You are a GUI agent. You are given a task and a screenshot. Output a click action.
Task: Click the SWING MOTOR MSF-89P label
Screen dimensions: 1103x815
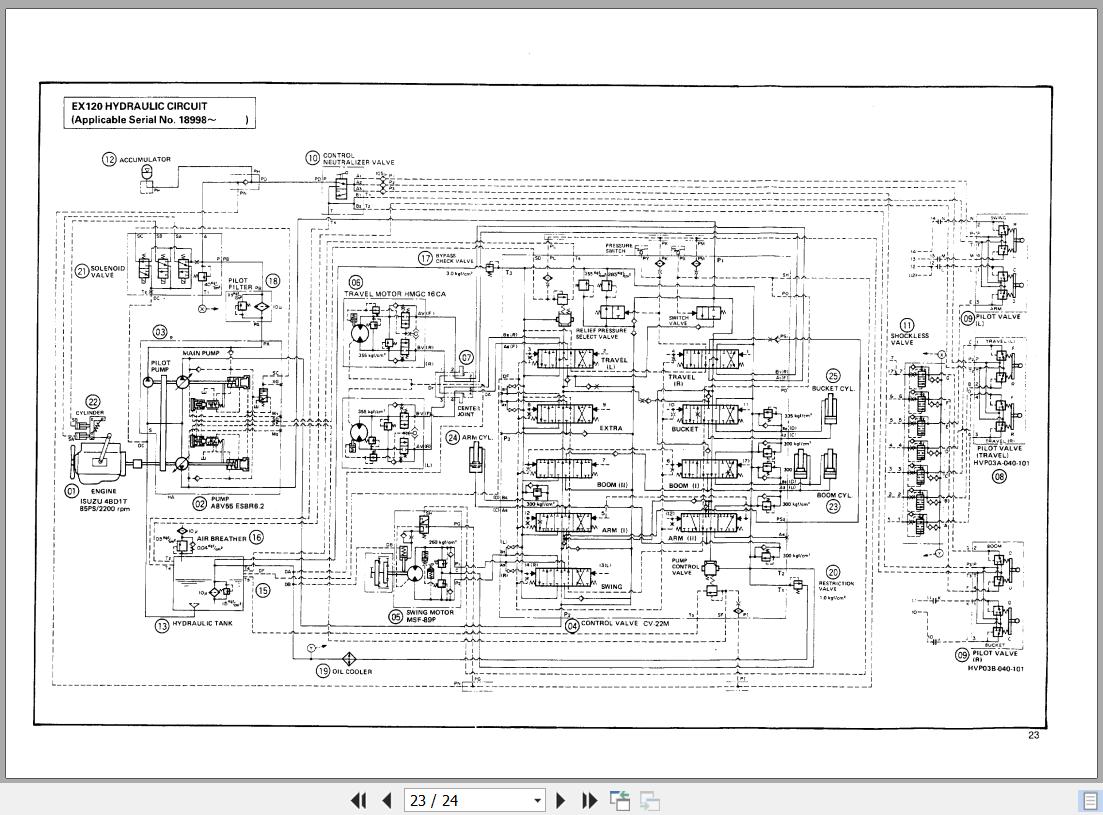[430, 616]
